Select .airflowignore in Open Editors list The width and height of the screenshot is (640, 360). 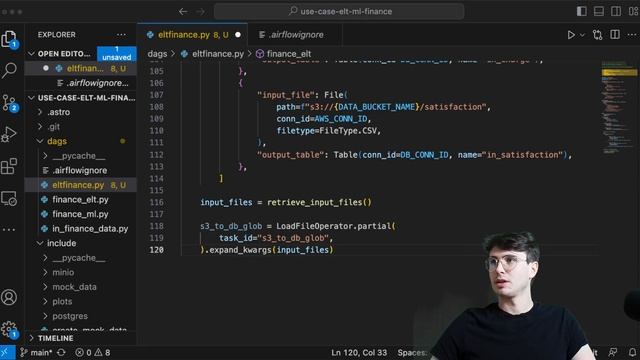[x=82, y=83]
